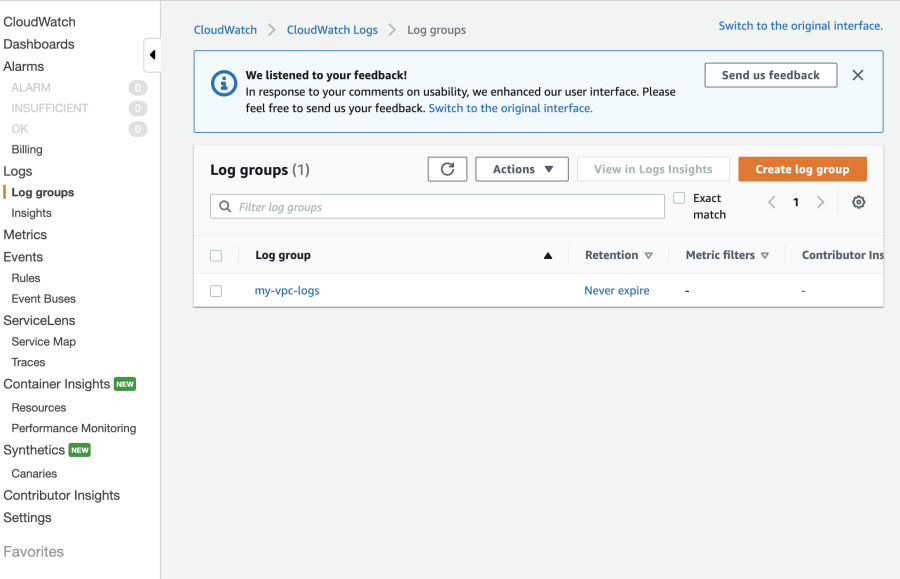
Task: Click Send us feedback button
Action: point(771,75)
